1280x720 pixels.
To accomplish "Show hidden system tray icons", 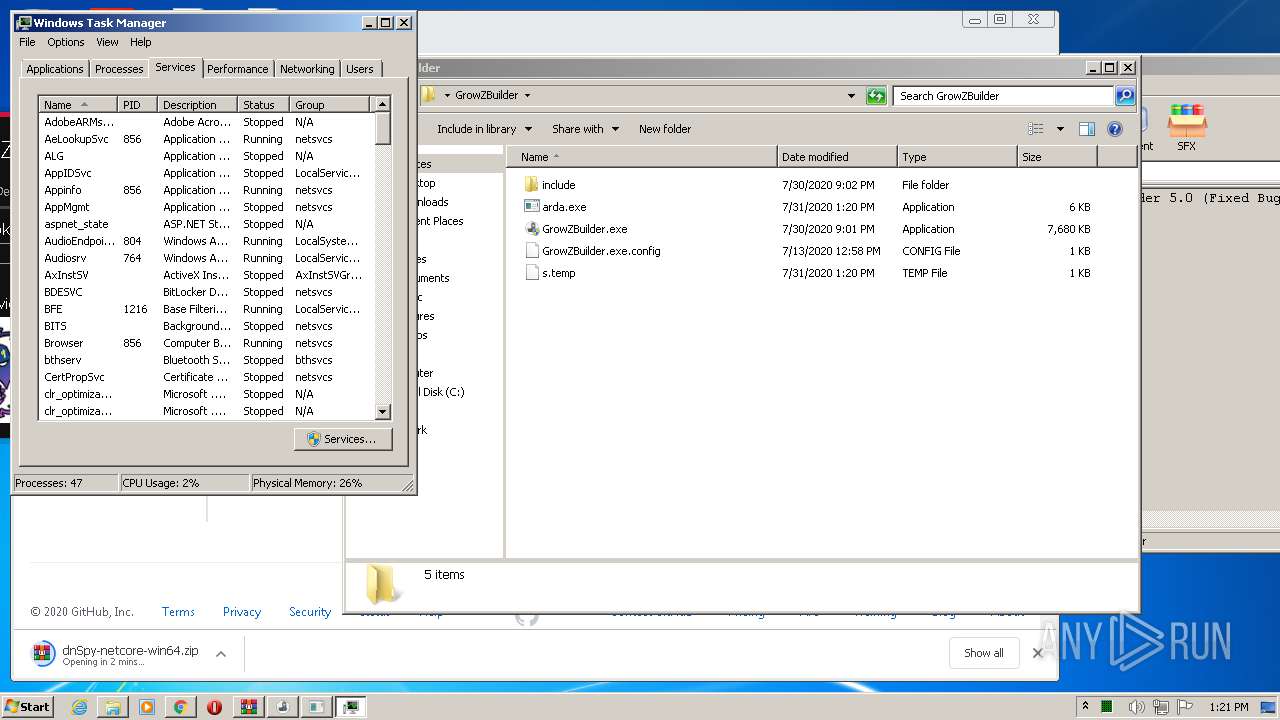I will tap(1085, 707).
